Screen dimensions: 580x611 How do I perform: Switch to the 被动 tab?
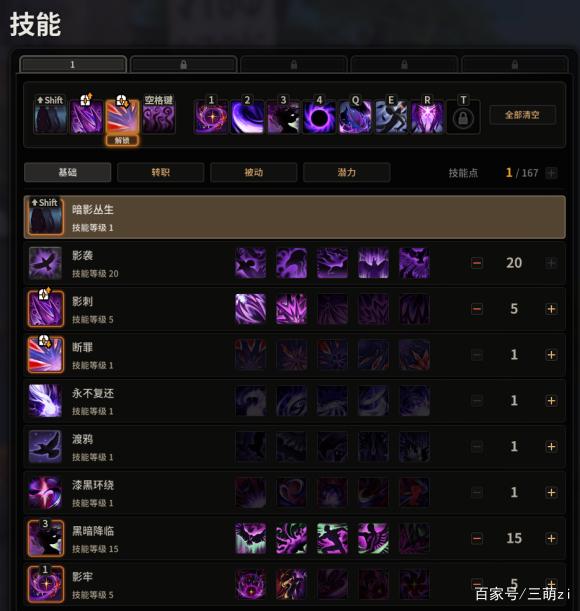point(254,172)
